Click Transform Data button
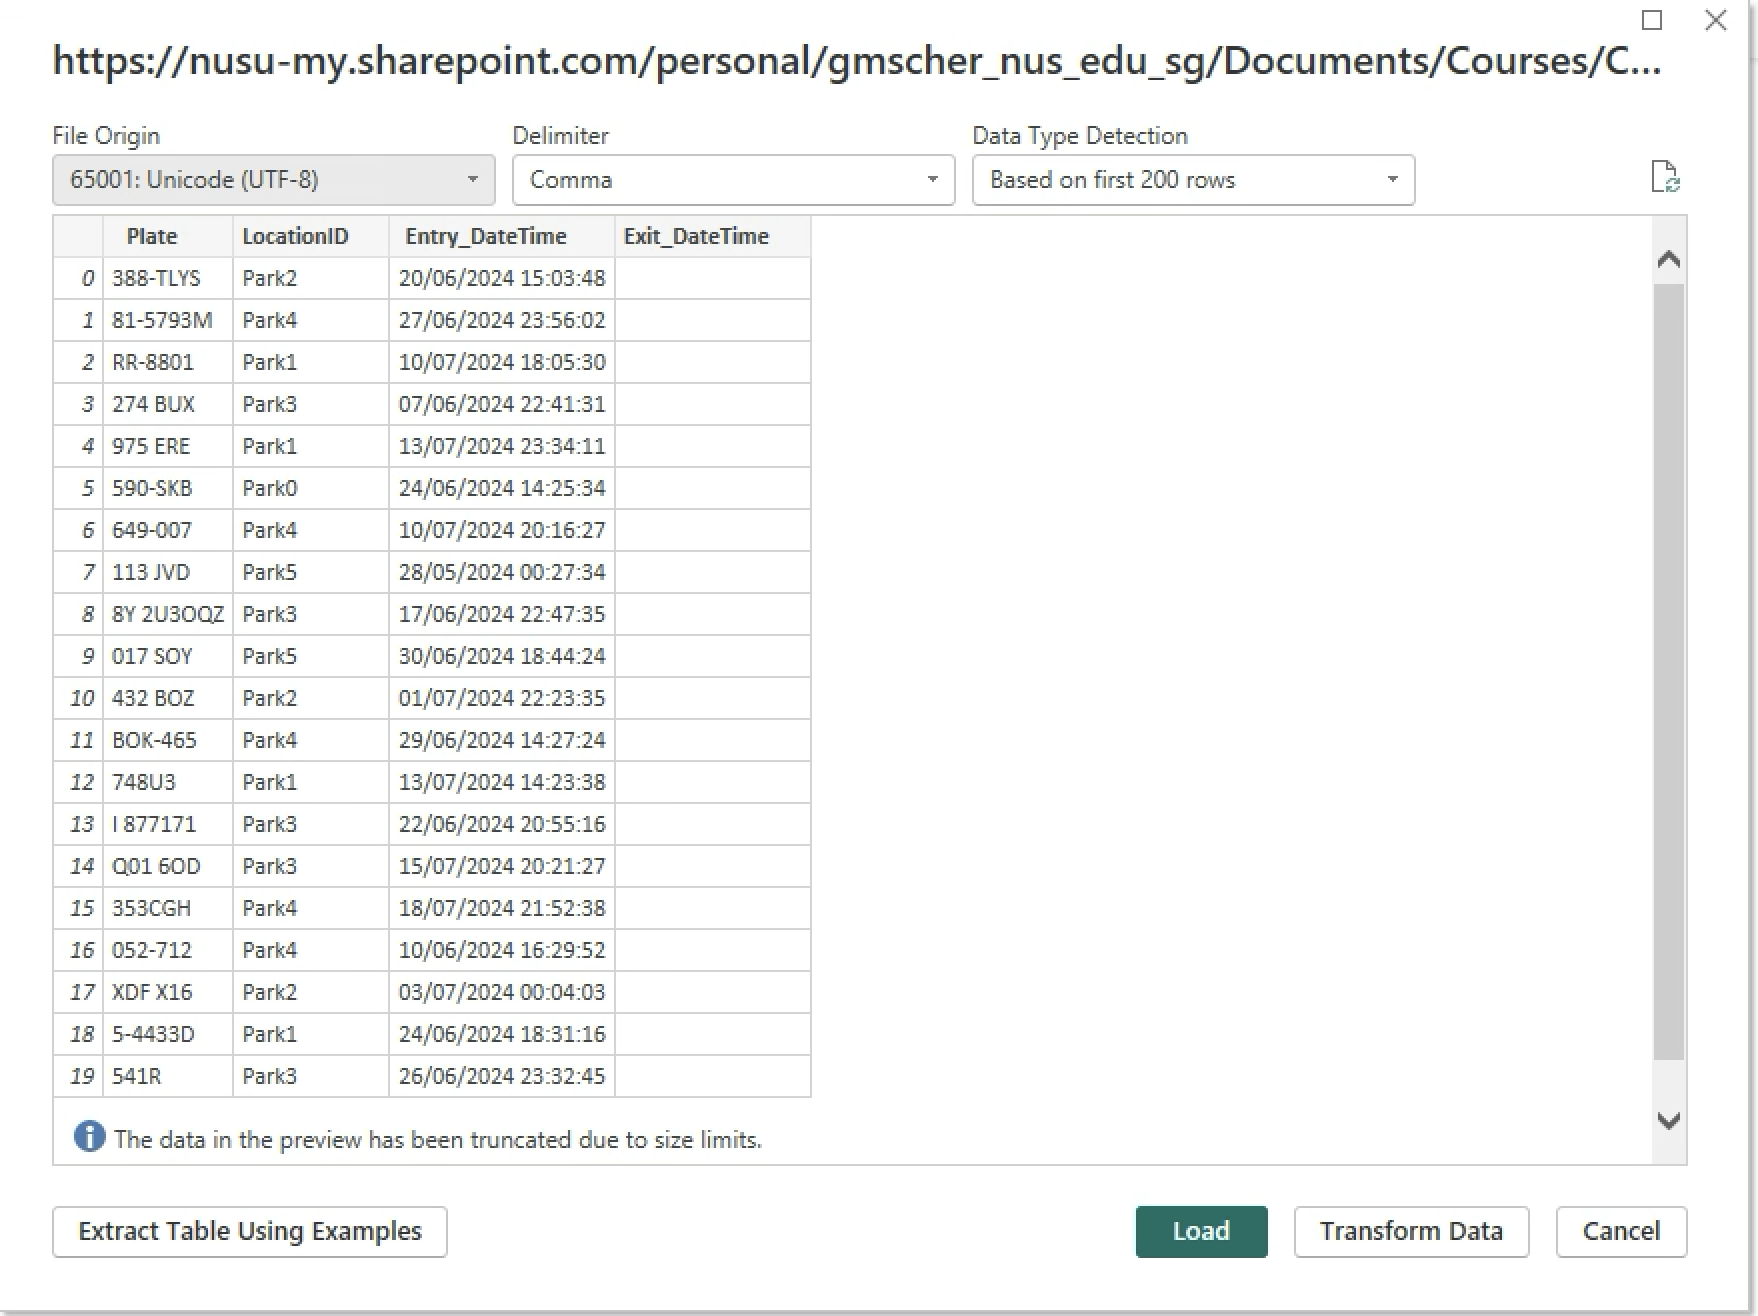 tap(1411, 1231)
